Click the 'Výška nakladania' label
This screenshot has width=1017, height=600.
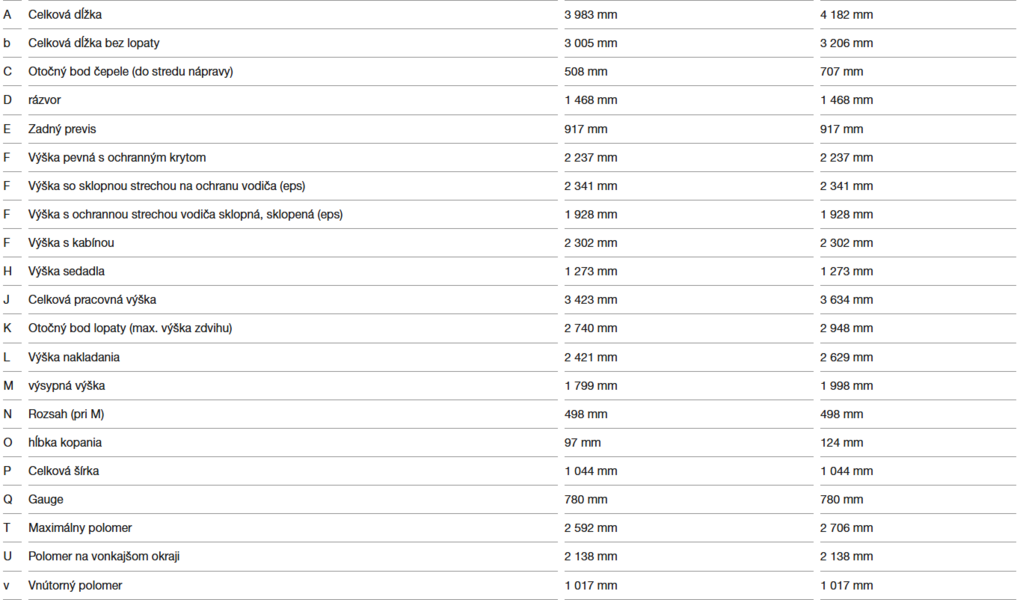point(73,357)
